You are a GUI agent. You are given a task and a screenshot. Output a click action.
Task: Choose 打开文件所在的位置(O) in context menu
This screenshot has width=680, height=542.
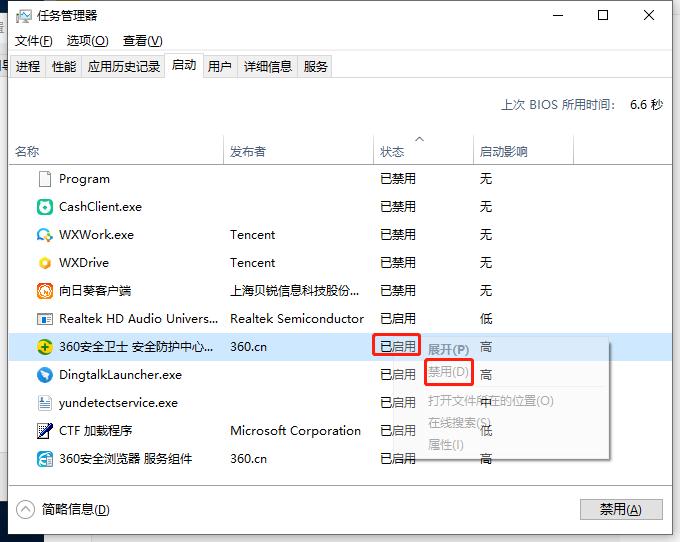490,401
